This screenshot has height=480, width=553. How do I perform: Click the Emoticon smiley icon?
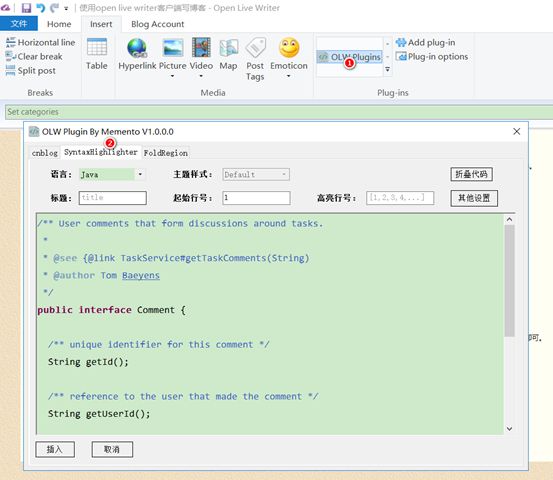point(289,48)
